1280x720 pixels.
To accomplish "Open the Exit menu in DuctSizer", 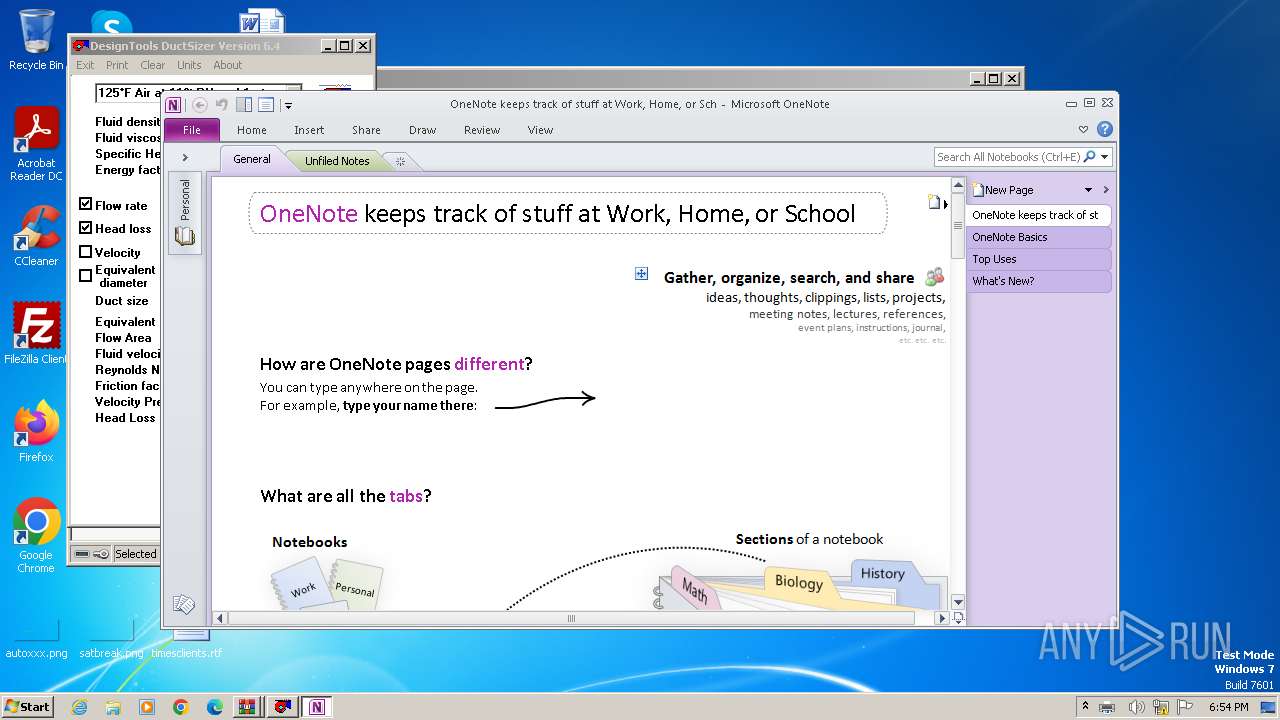I will point(85,65).
